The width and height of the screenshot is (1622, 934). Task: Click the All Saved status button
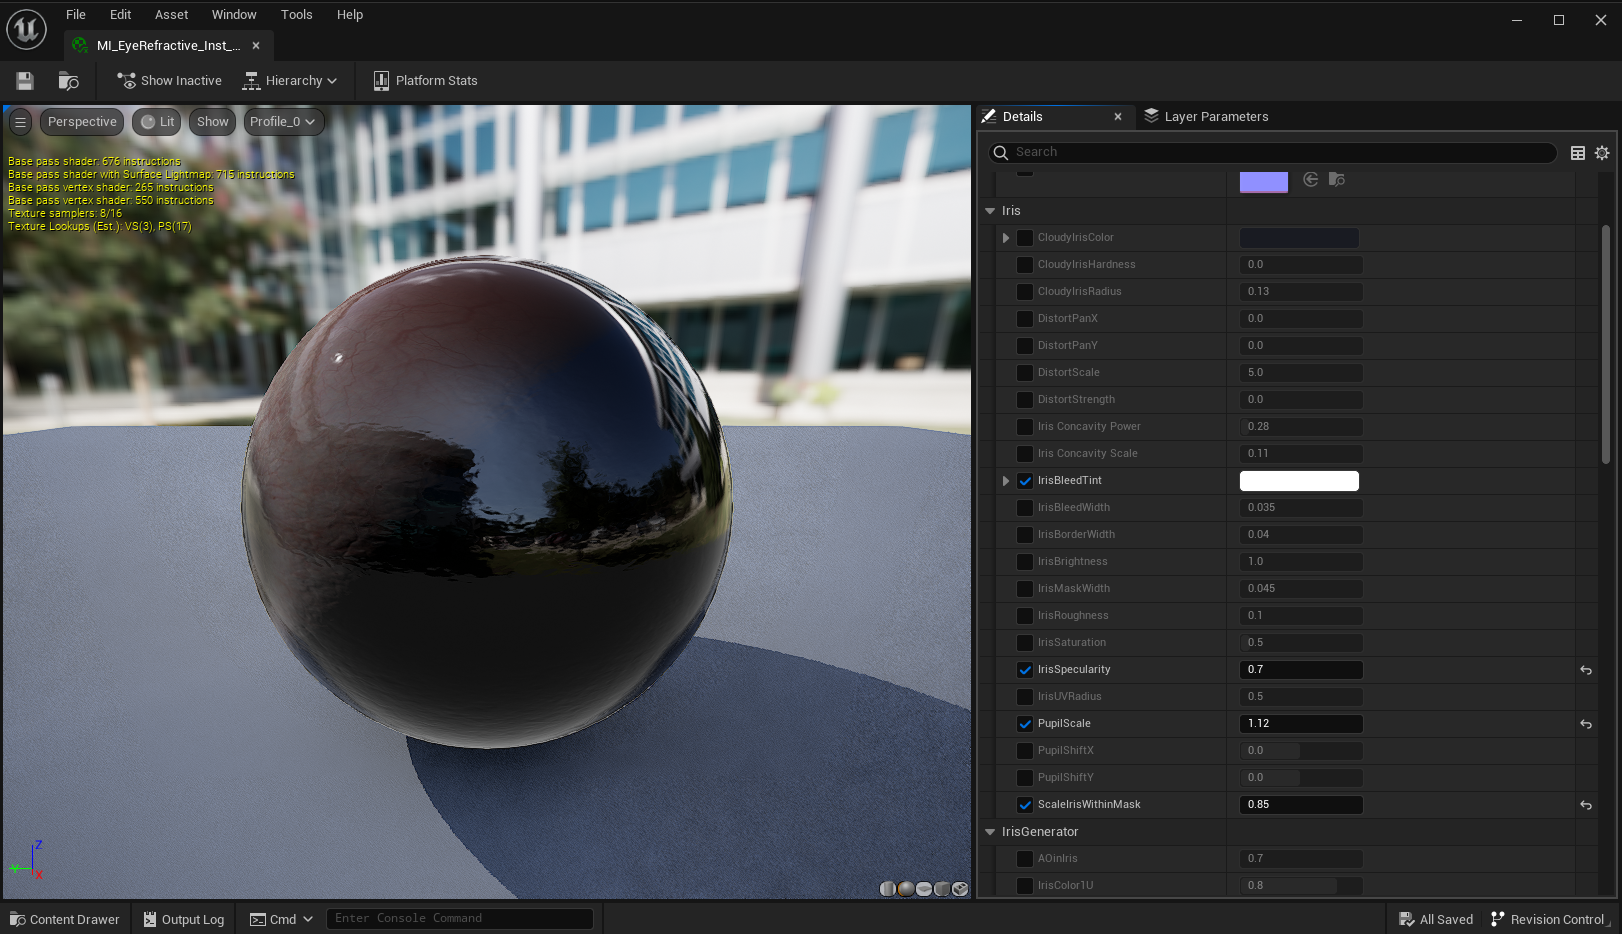[1436, 919]
